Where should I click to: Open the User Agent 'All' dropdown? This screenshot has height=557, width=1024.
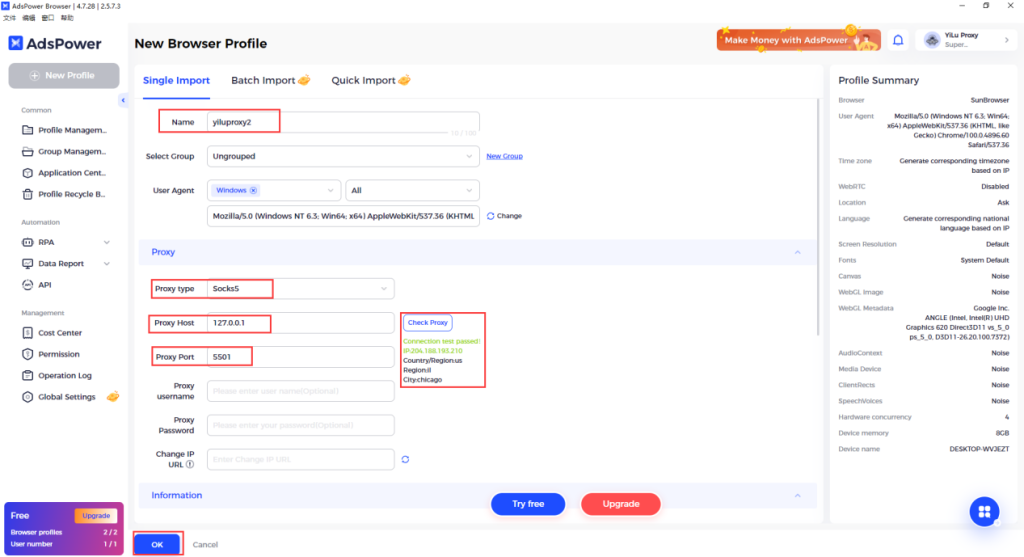pyautogui.click(x=412, y=191)
